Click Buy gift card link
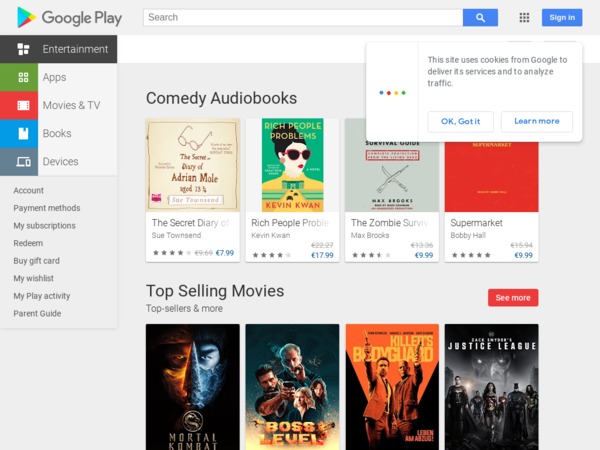600x450 pixels. tap(36, 261)
